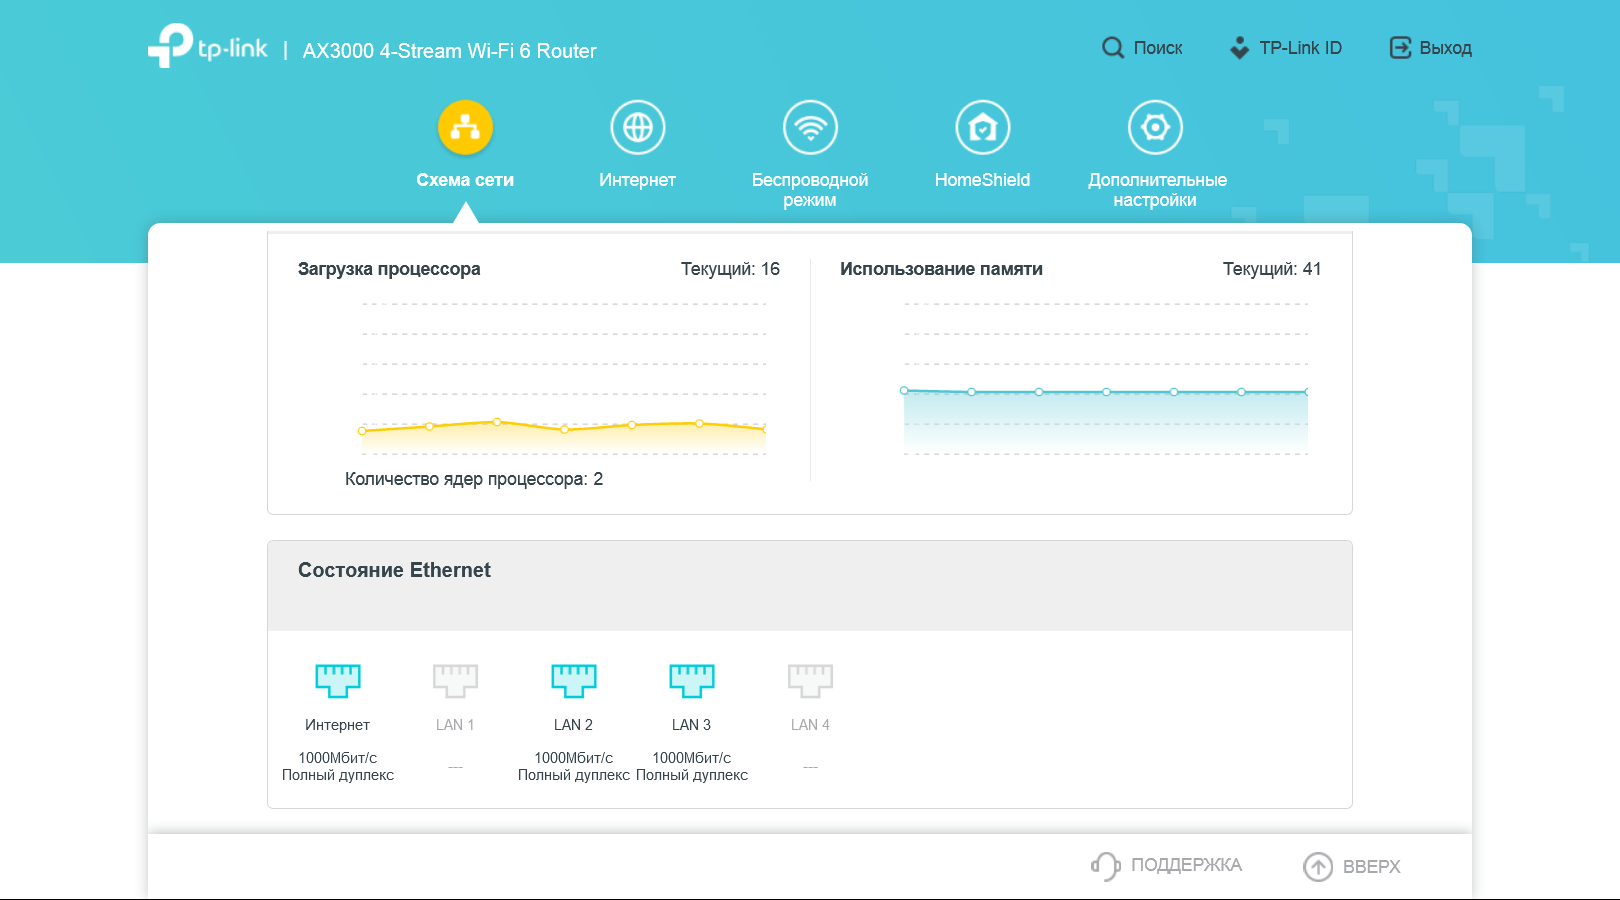Viewport: 1620px width, 900px height.
Task: Click the LAN 3 label
Action: click(692, 725)
